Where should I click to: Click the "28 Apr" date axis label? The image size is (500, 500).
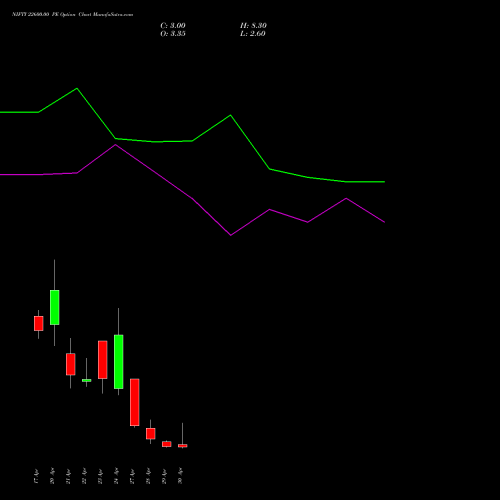(x=148, y=476)
